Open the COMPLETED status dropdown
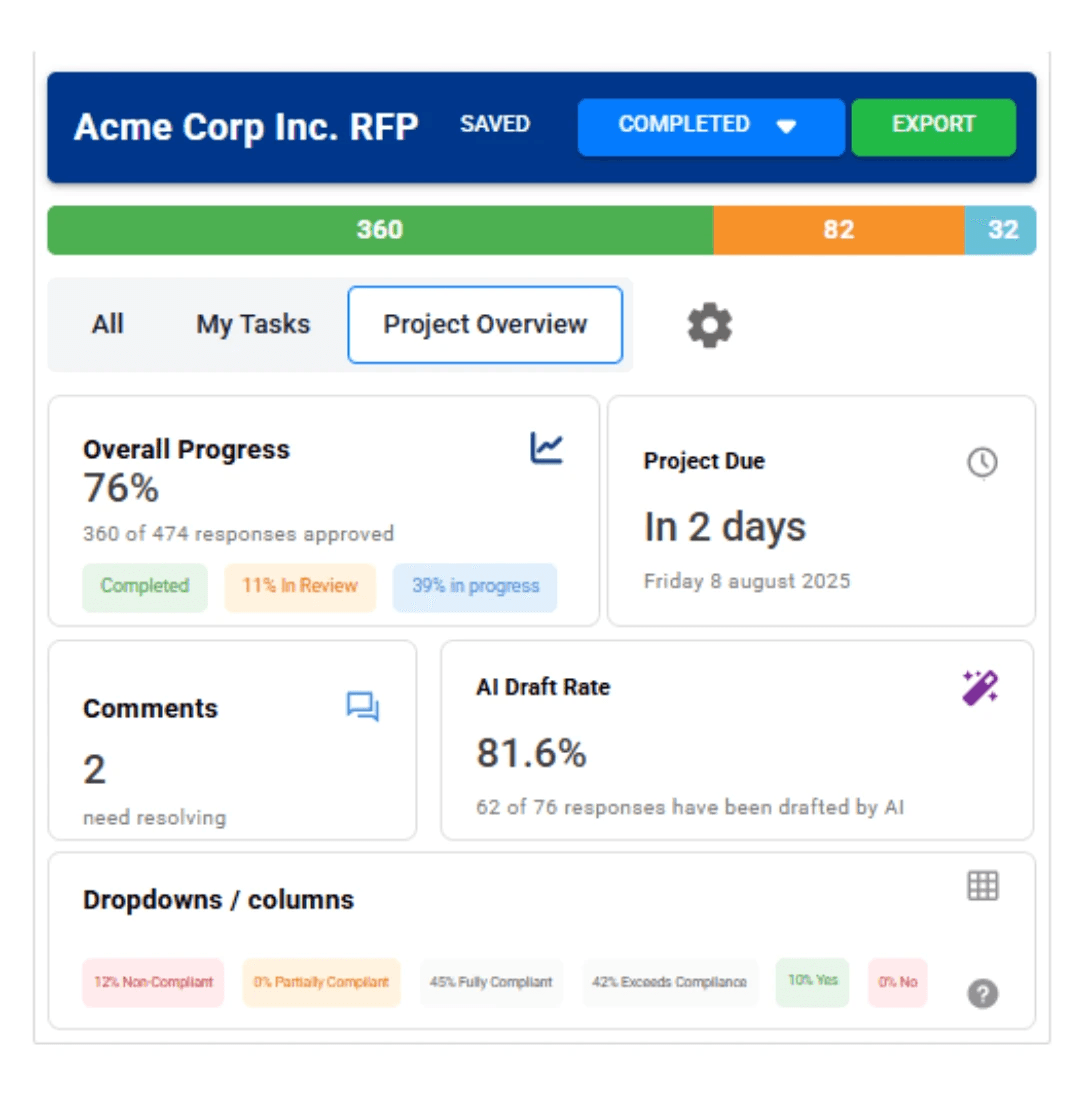The width and height of the screenshot is (1087, 1100). [x=710, y=126]
